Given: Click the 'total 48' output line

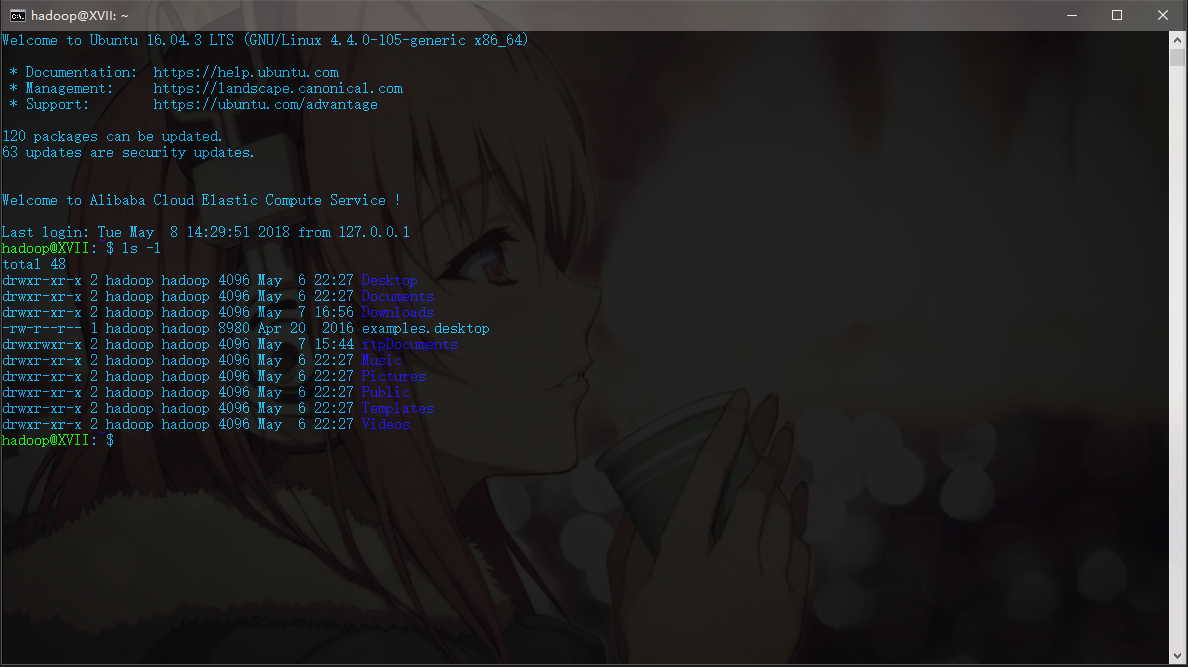Looking at the screenshot, I should [34, 265].
